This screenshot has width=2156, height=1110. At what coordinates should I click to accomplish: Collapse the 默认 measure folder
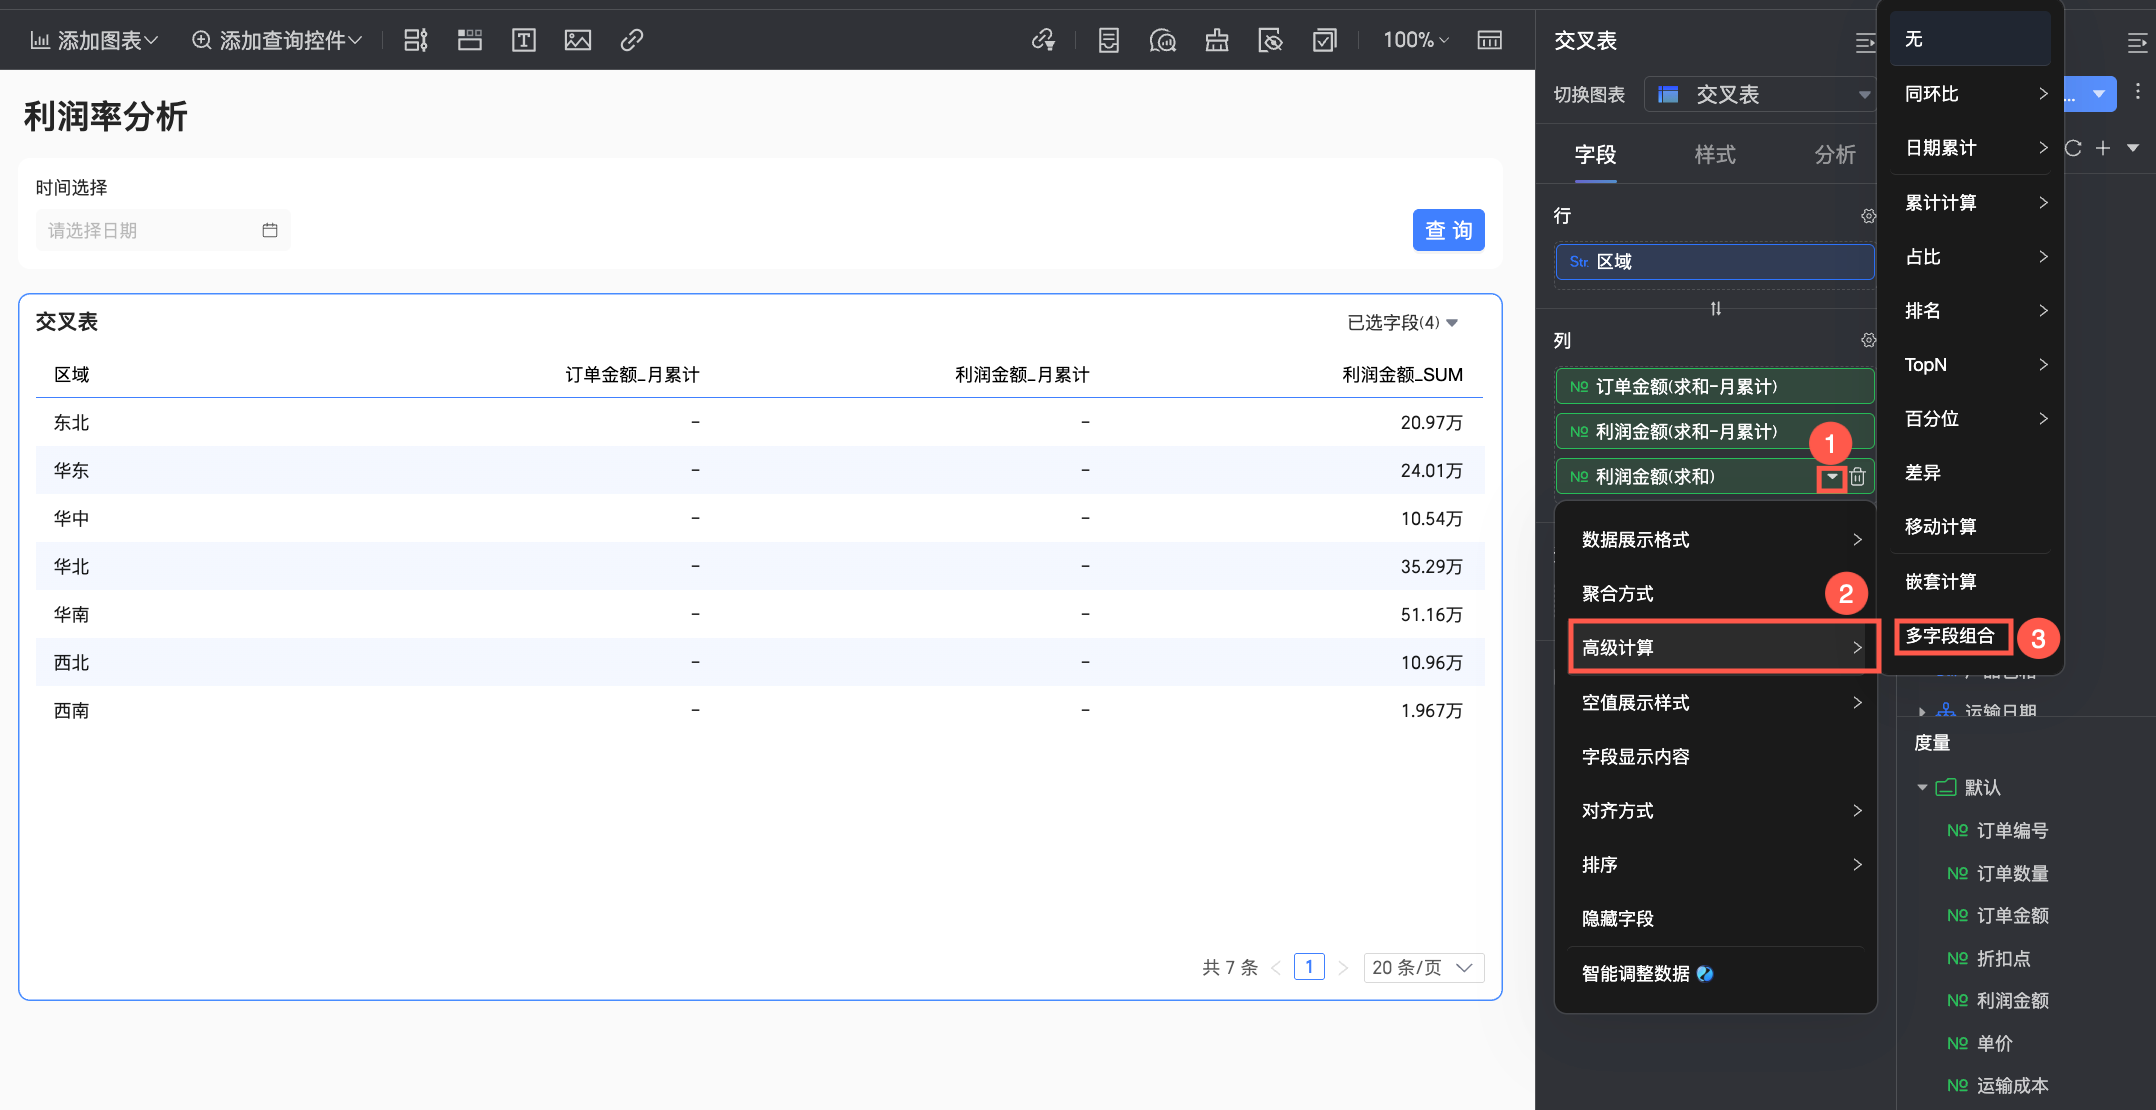click(1922, 787)
